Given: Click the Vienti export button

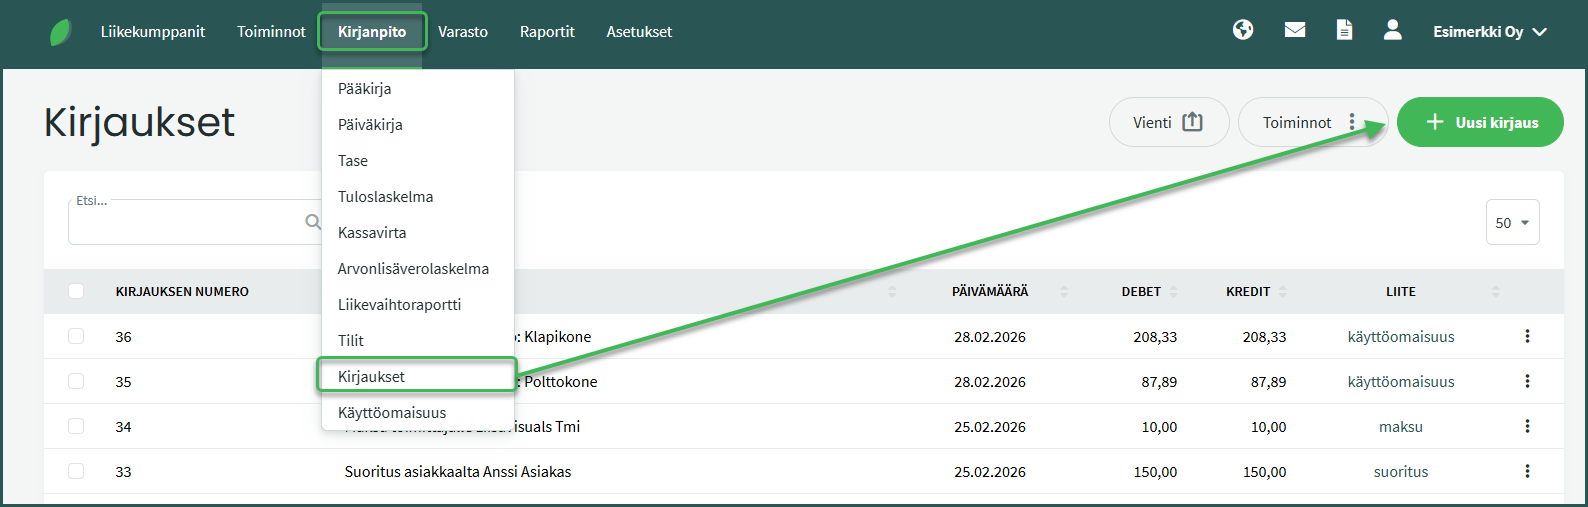Looking at the screenshot, I should tap(1168, 122).
